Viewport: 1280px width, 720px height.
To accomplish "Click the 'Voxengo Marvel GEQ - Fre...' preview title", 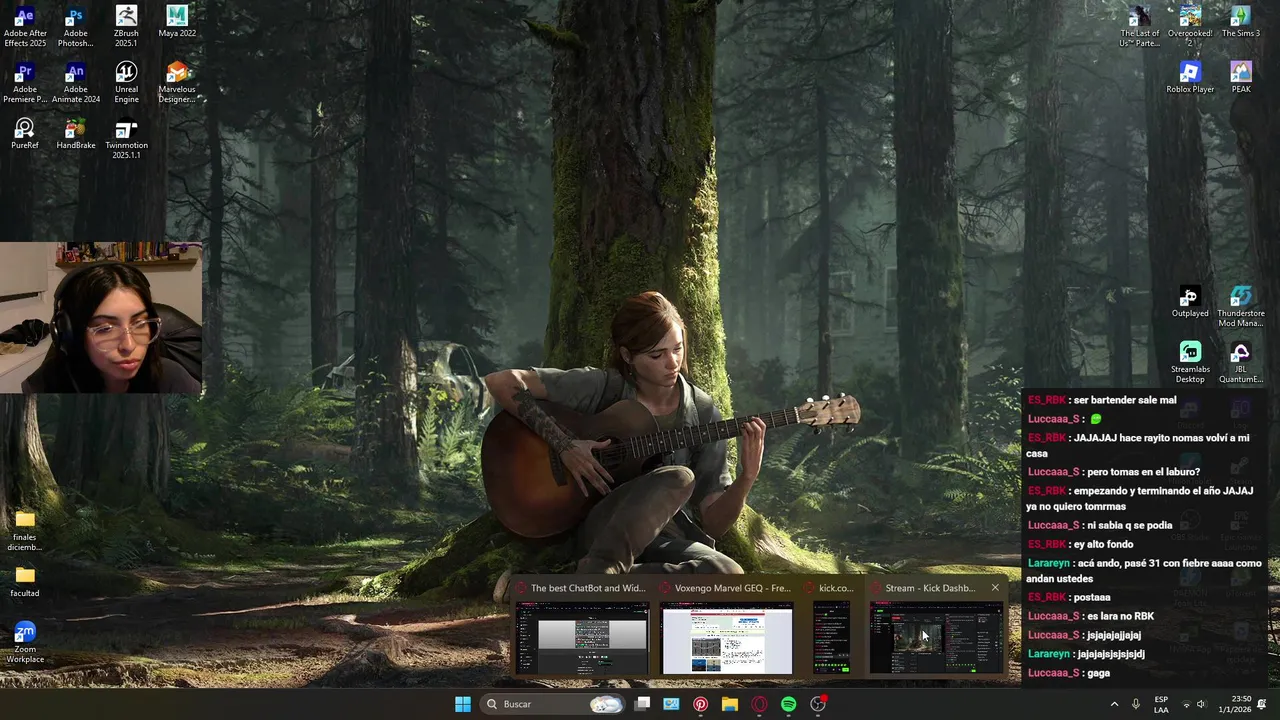I will 732,588.
